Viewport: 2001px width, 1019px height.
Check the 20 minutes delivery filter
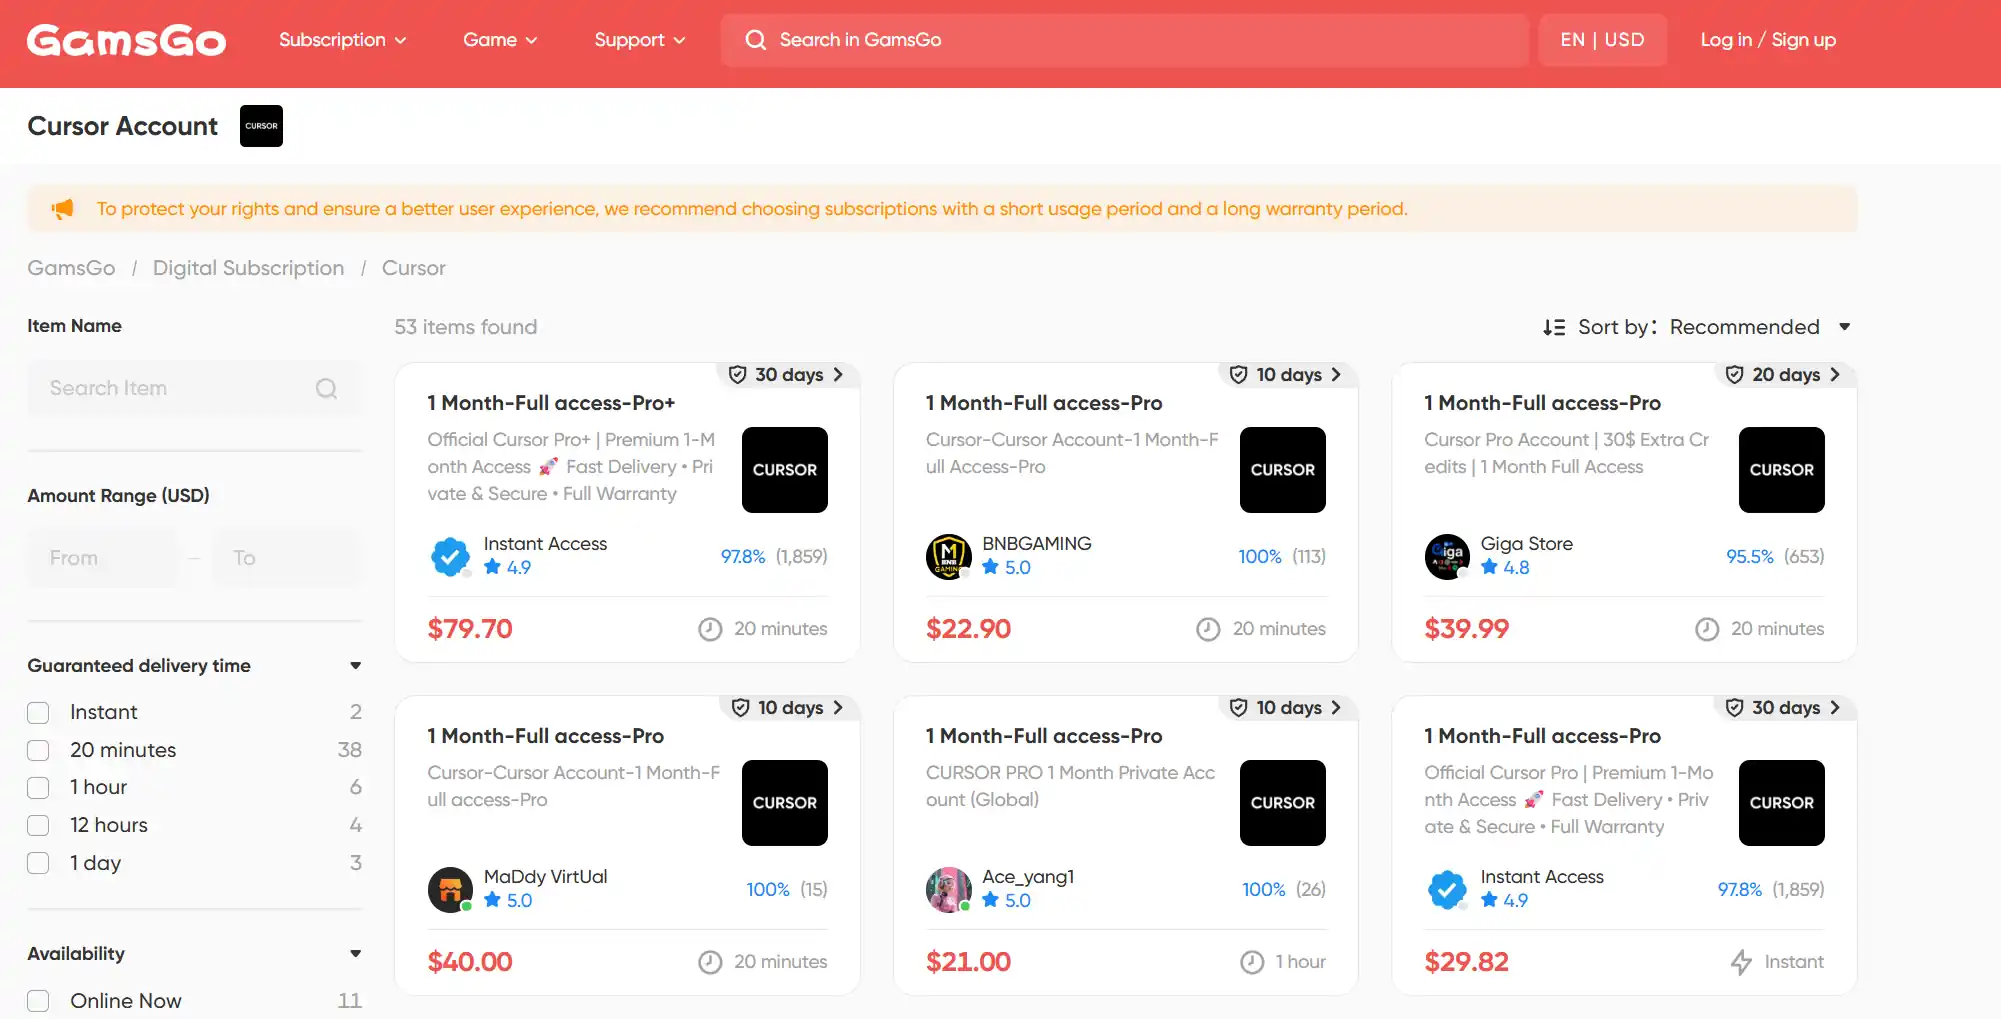(x=38, y=750)
